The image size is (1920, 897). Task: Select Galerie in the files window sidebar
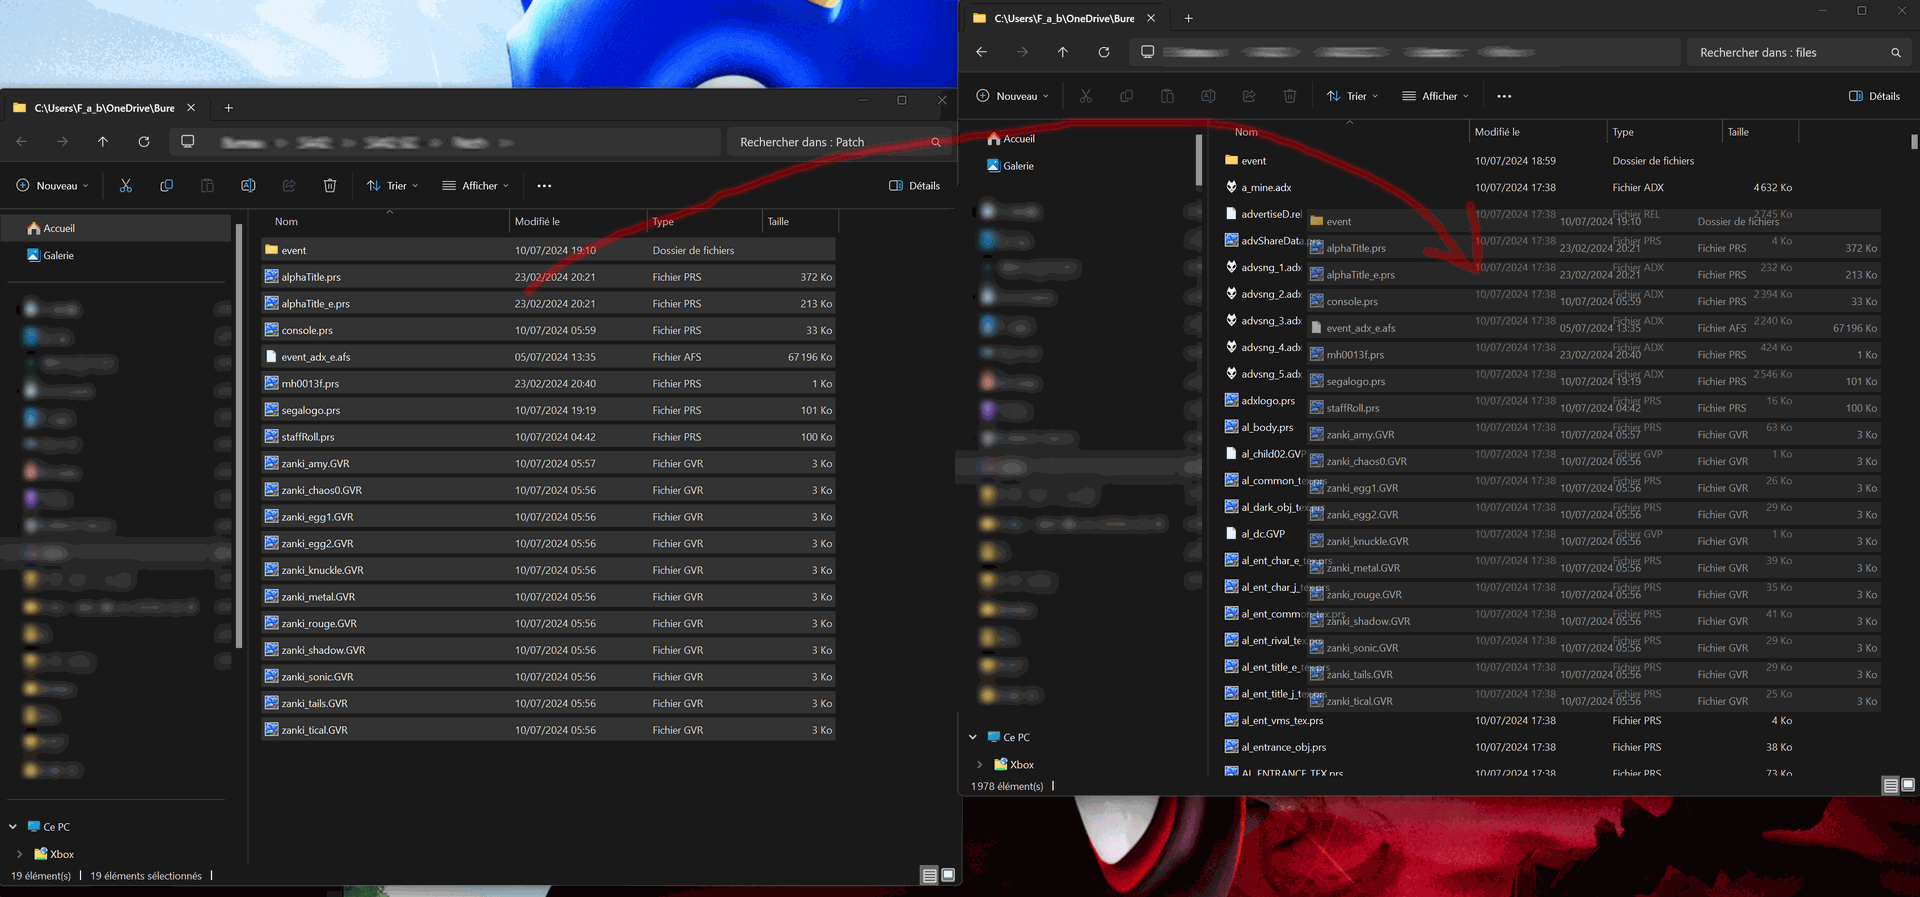coord(1018,166)
